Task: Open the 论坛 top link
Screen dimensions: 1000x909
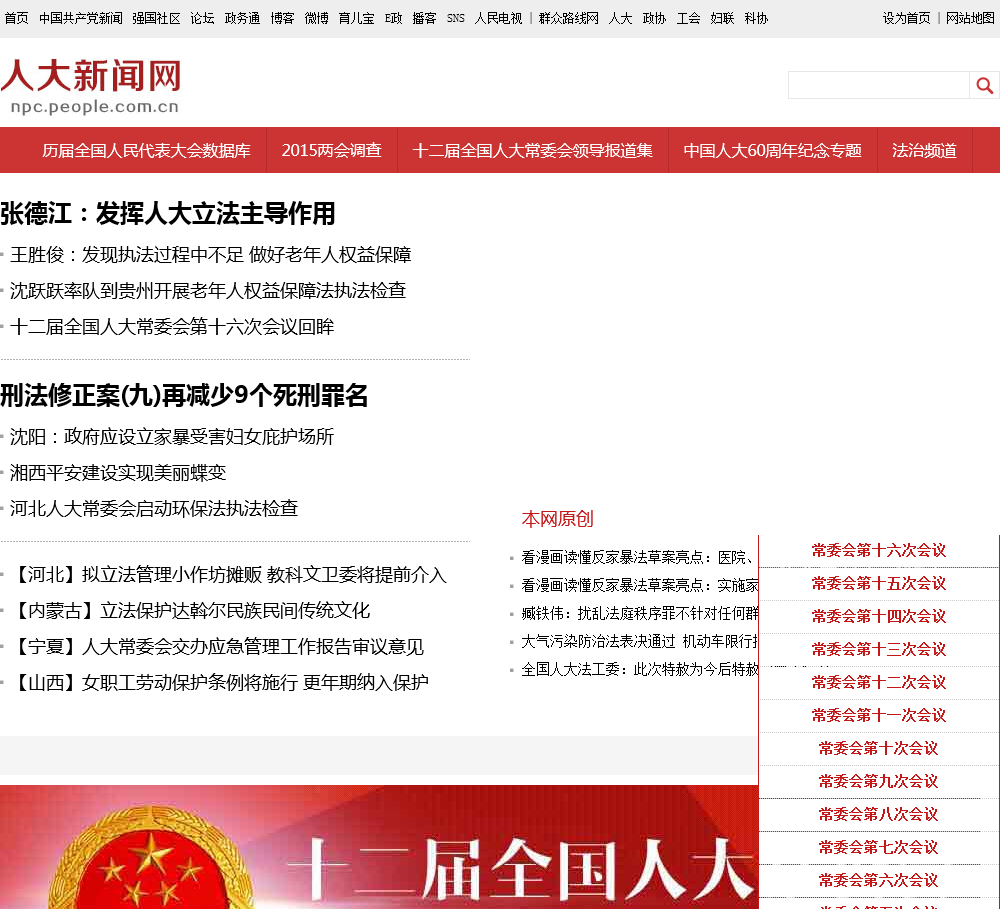Action: pos(202,18)
